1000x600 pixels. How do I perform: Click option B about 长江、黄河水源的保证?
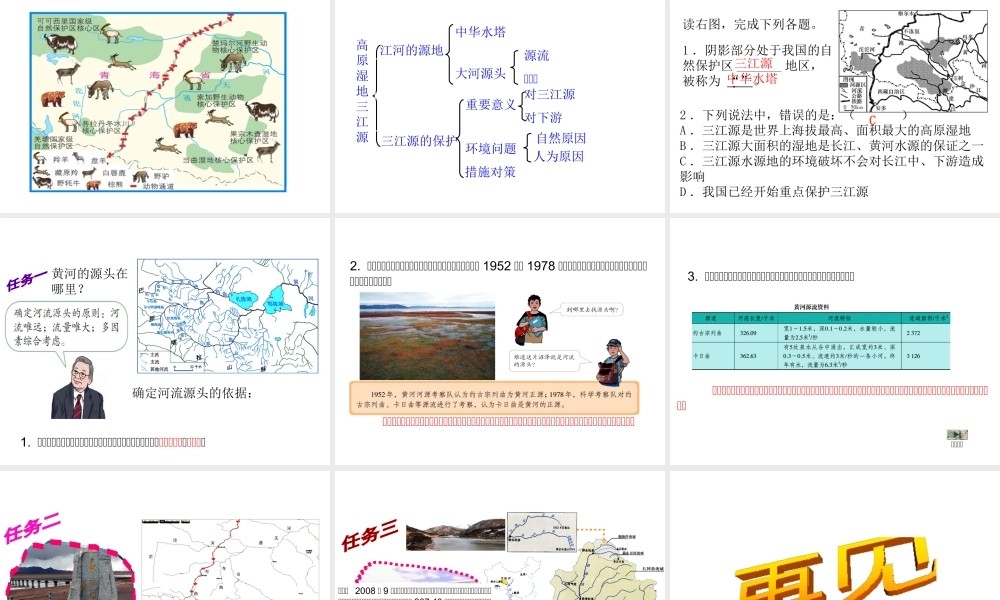(x=831, y=146)
